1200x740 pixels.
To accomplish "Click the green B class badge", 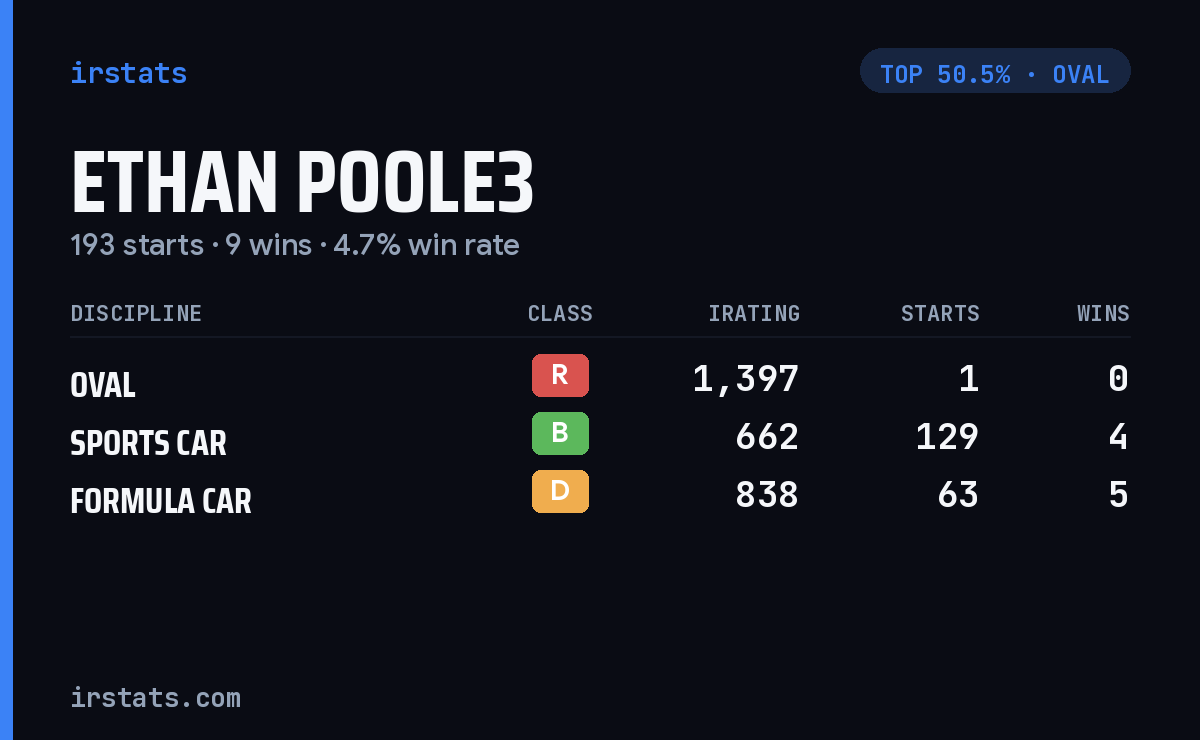I will click(x=560, y=433).
